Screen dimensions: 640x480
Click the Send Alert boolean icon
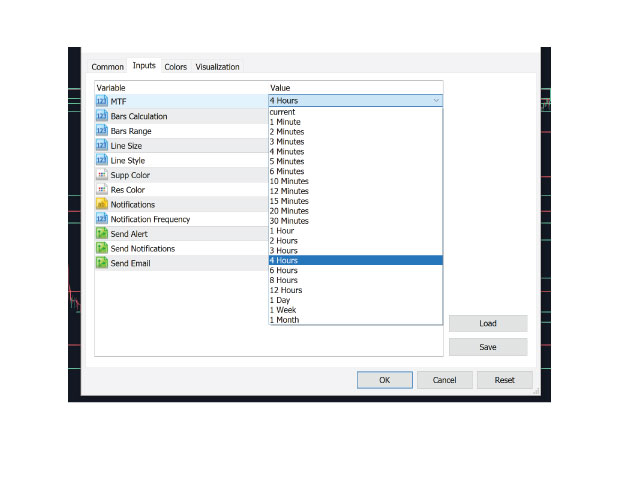[102, 233]
